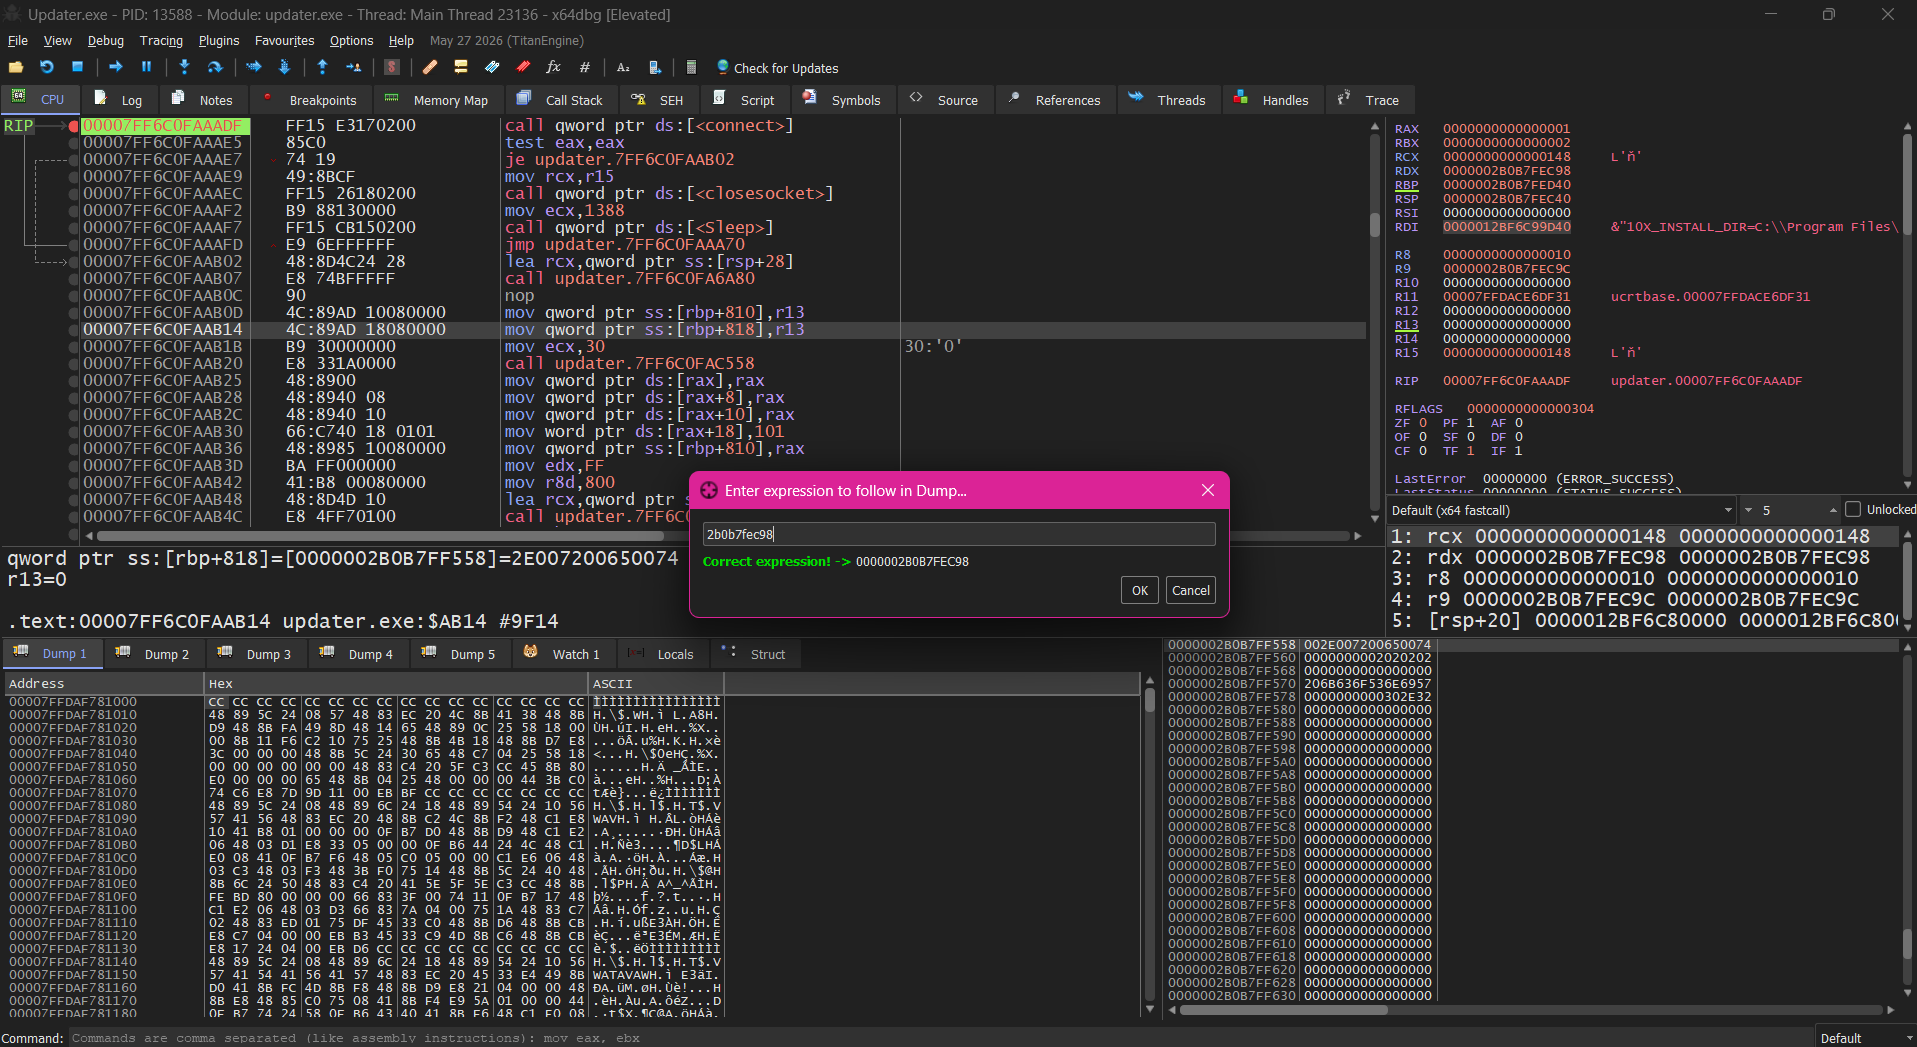Switch to the Dump 3 tab
The height and width of the screenshot is (1047, 1917).
pos(255,654)
